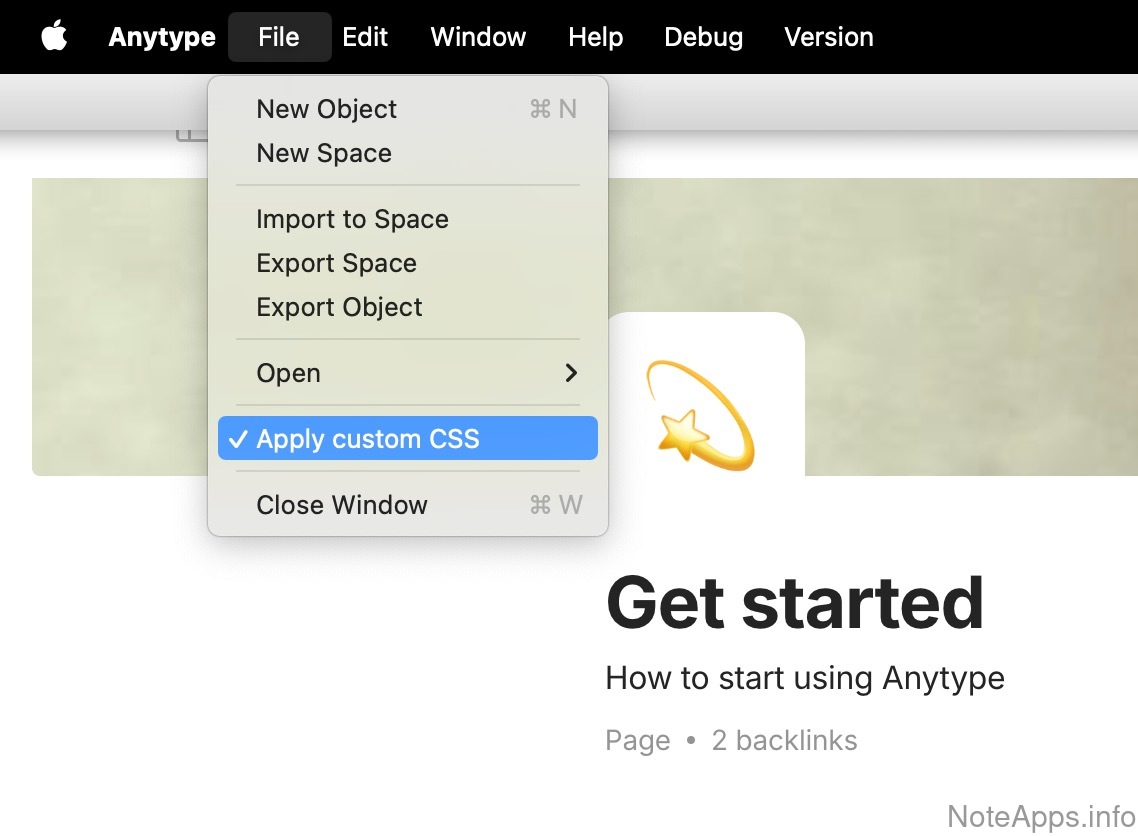Open the Version menu
The height and width of the screenshot is (836, 1138).
click(x=828, y=37)
